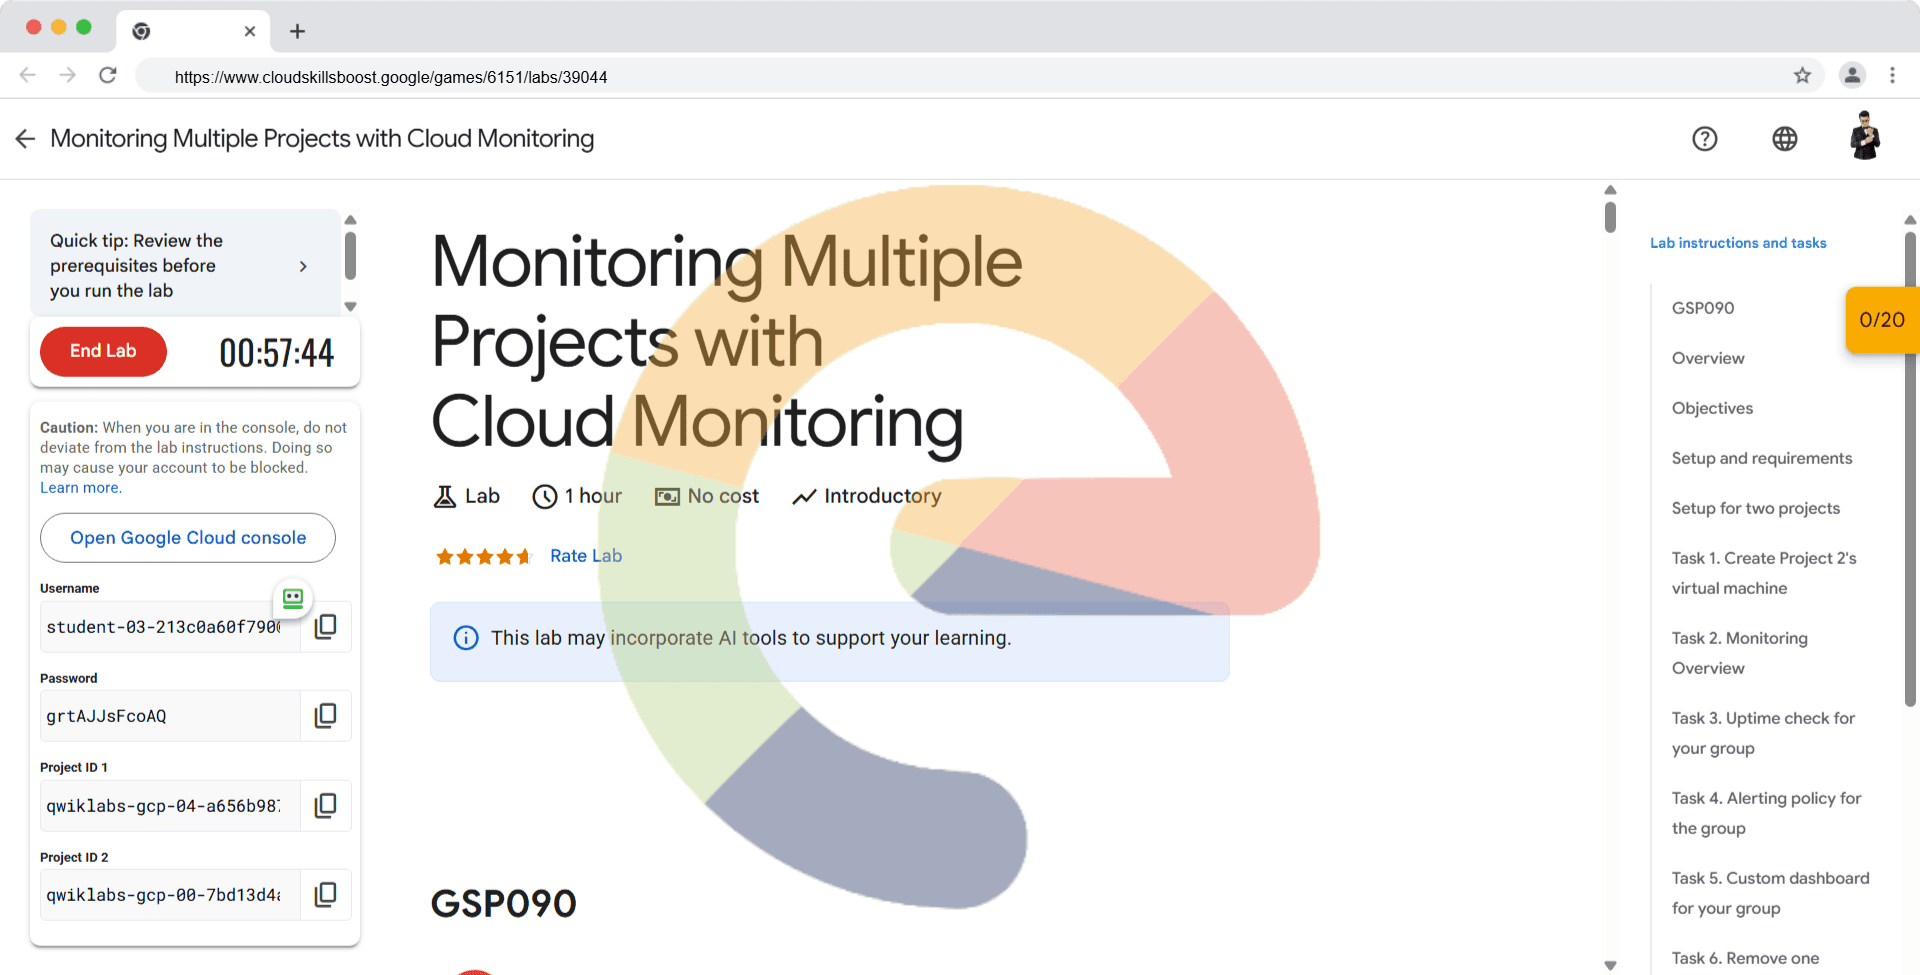The height and width of the screenshot is (975, 1920).
Task: Open the 0/20 score badge
Action: point(1882,320)
